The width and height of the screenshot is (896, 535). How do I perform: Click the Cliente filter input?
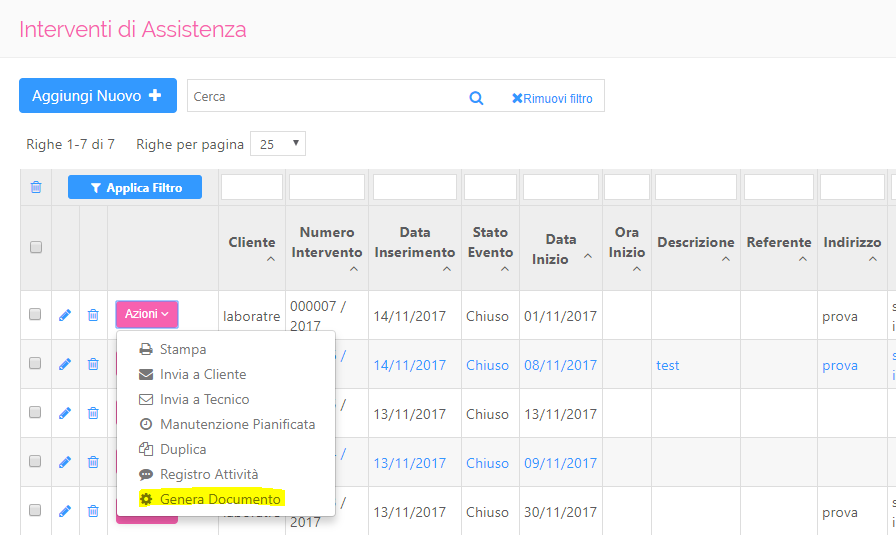pos(252,187)
